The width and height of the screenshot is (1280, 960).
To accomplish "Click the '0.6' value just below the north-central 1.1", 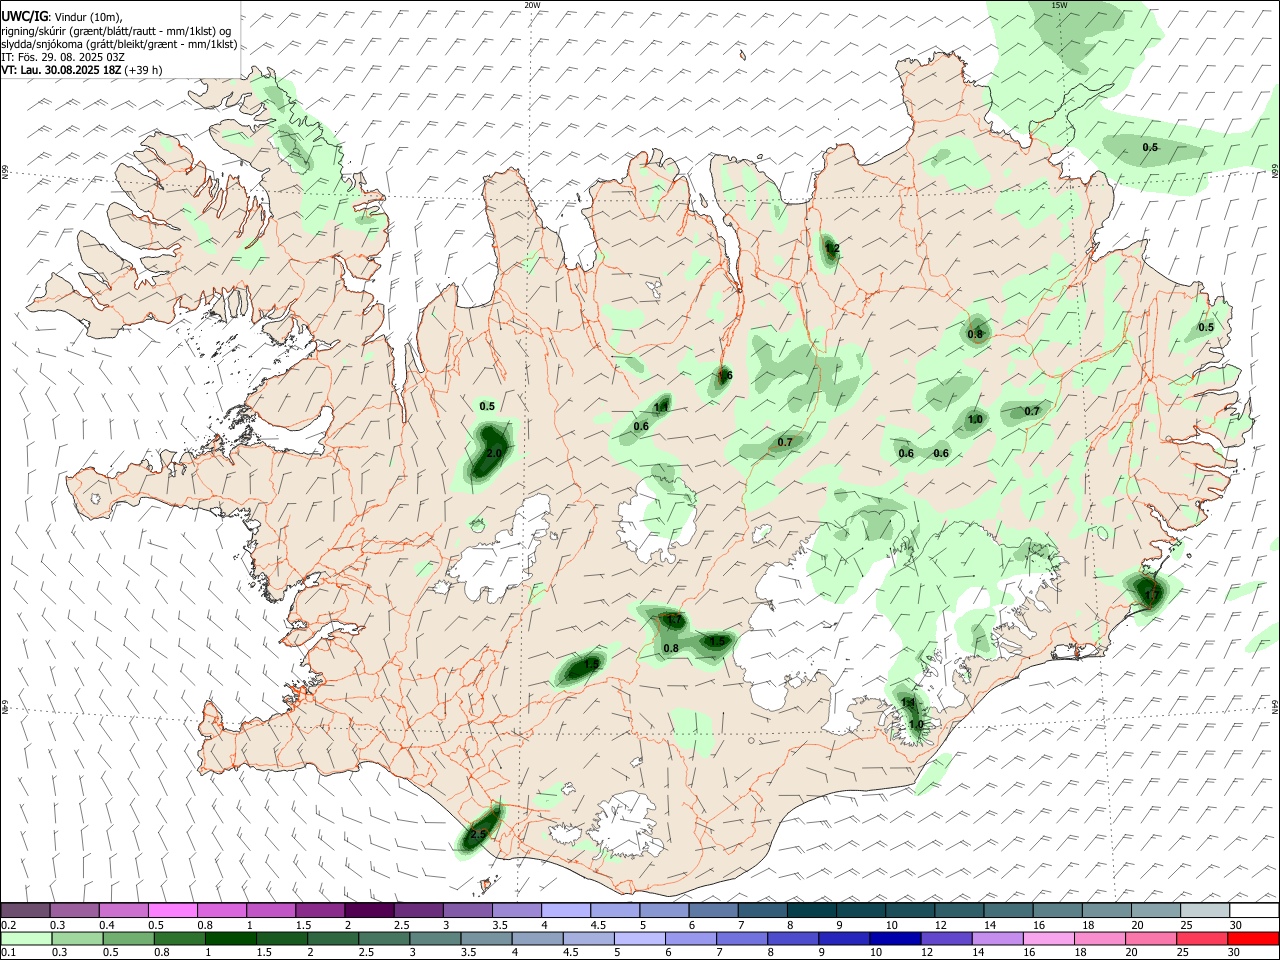I will tap(641, 427).
